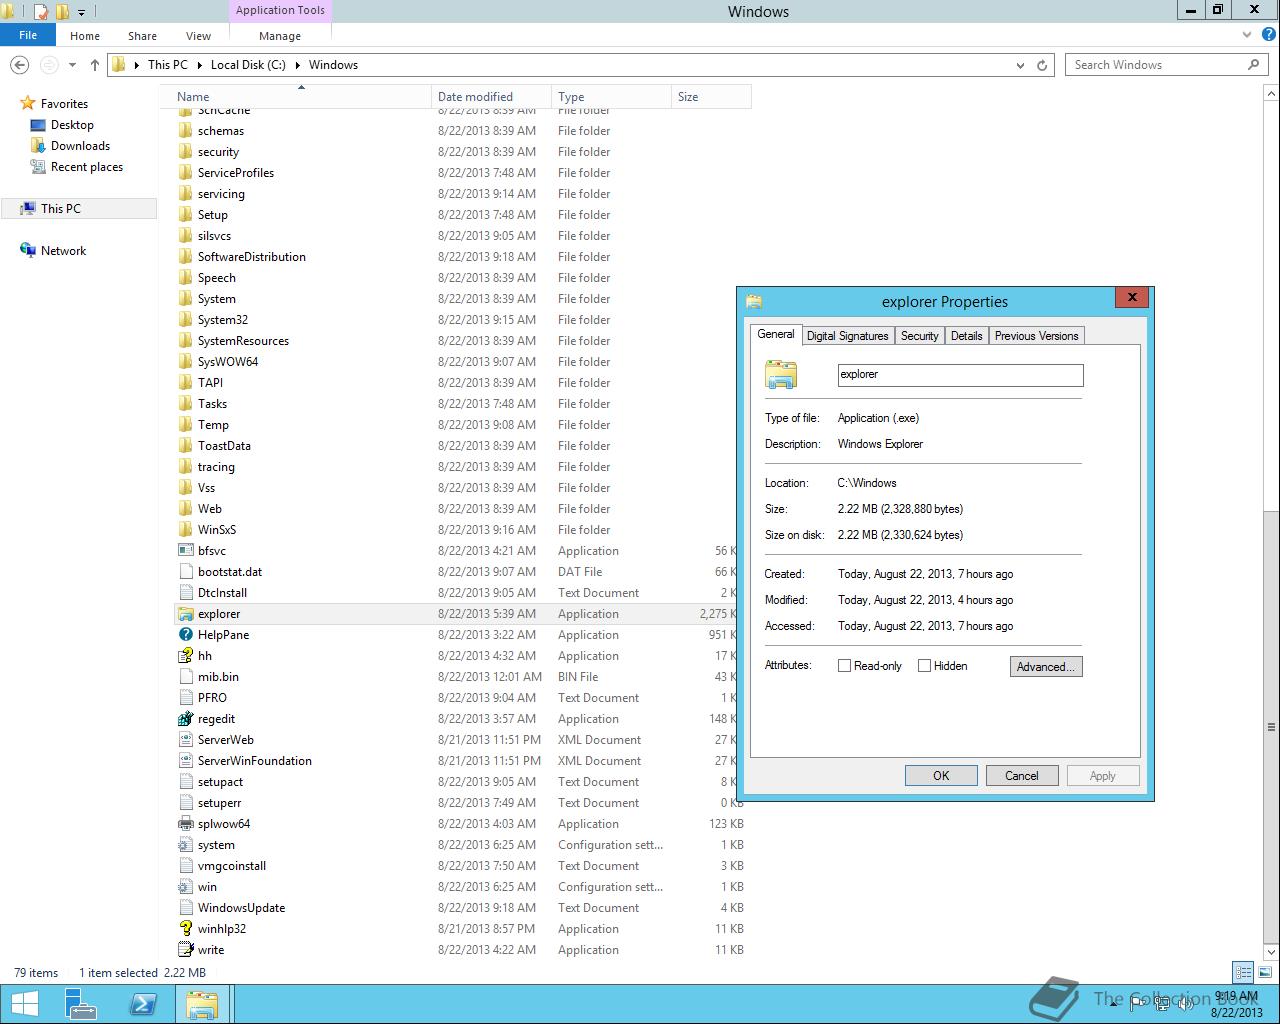This screenshot has width=1280, height=1024.
Task: Switch to Digital Signatures tab
Action: (x=847, y=336)
